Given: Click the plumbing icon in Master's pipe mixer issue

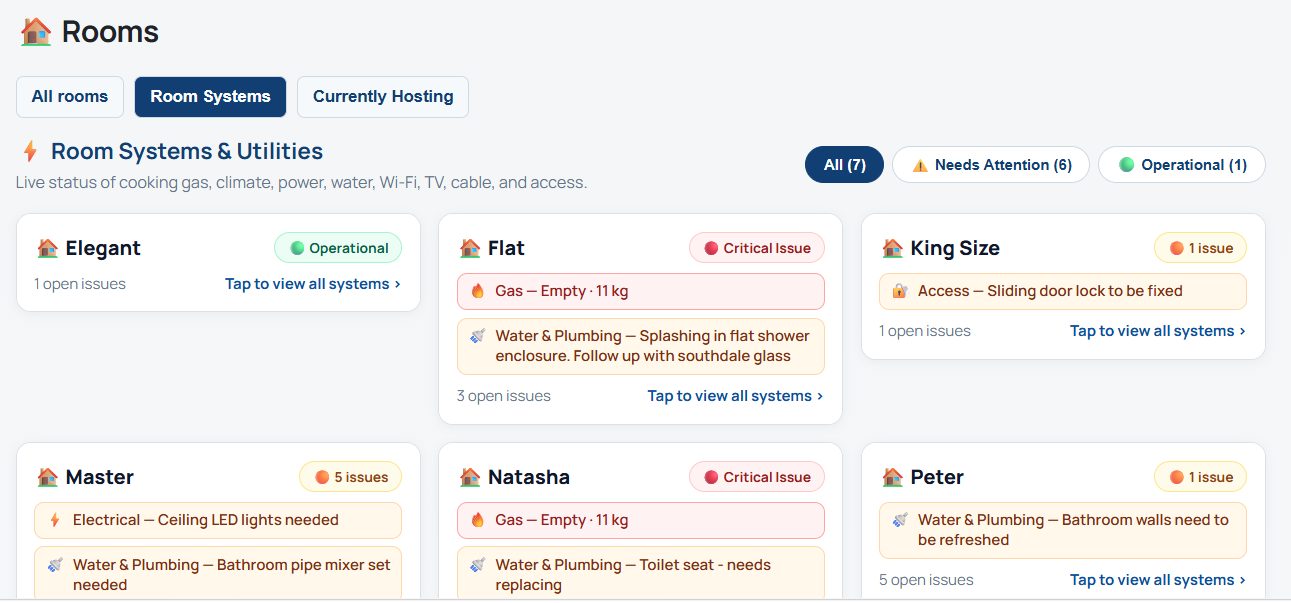Looking at the screenshot, I should click(x=55, y=565).
